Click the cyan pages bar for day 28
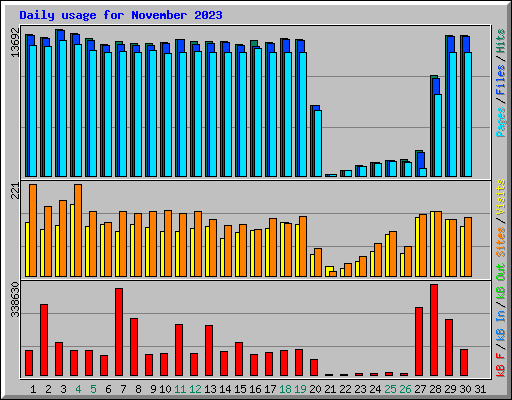The width and height of the screenshot is (512, 400). point(438,135)
